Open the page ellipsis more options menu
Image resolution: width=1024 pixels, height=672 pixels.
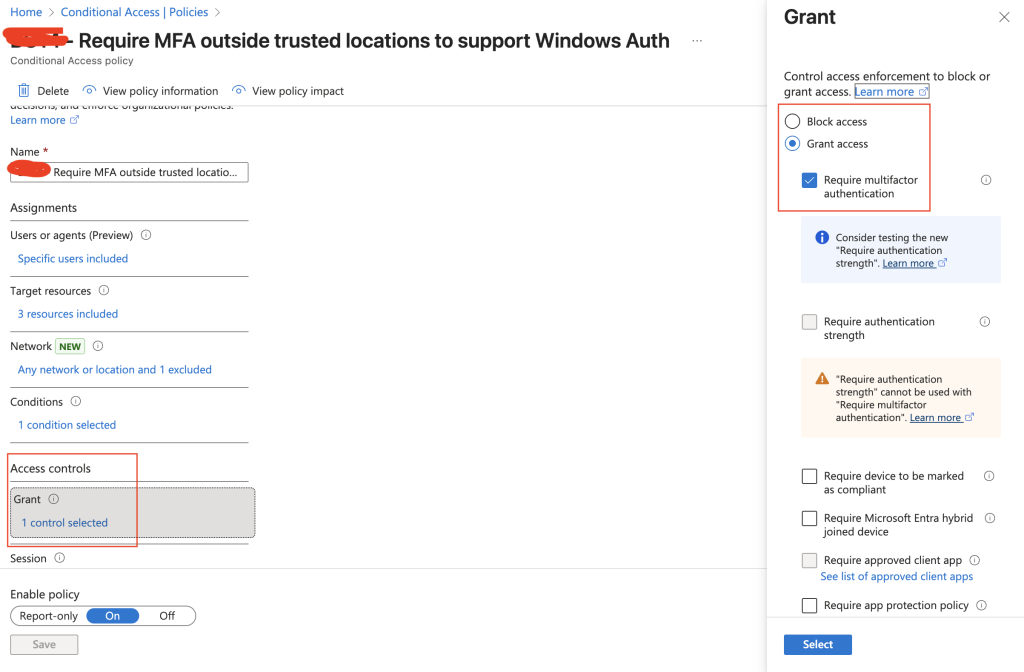(x=697, y=41)
